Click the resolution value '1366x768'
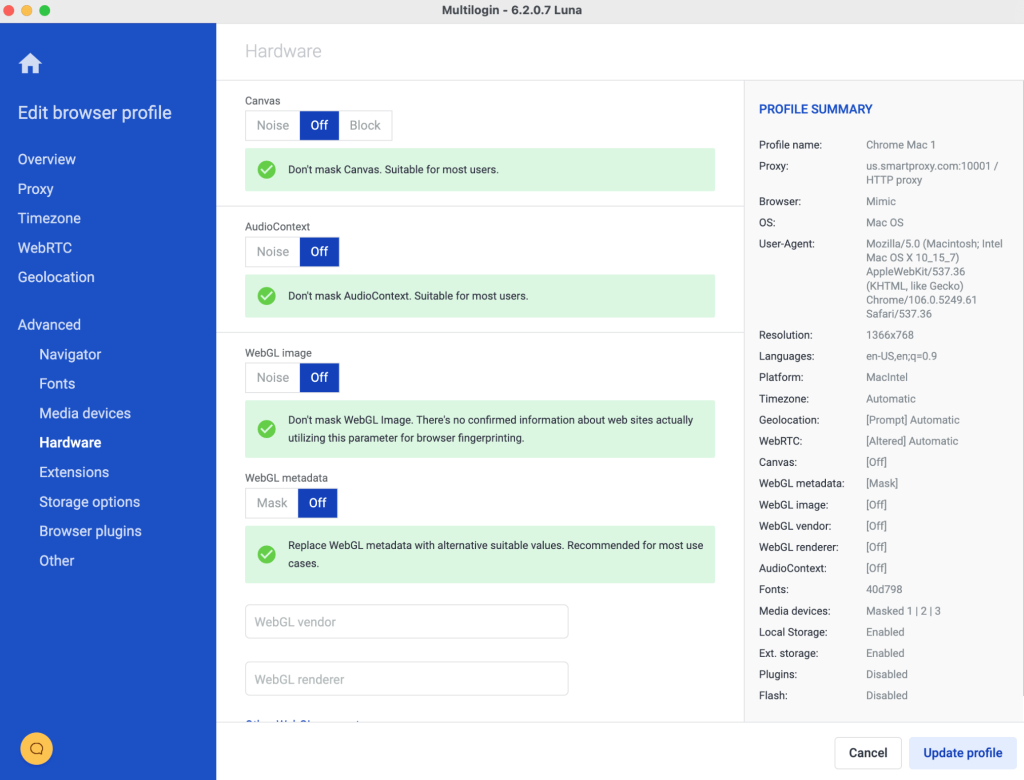This screenshot has width=1024, height=780. [x=889, y=335]
